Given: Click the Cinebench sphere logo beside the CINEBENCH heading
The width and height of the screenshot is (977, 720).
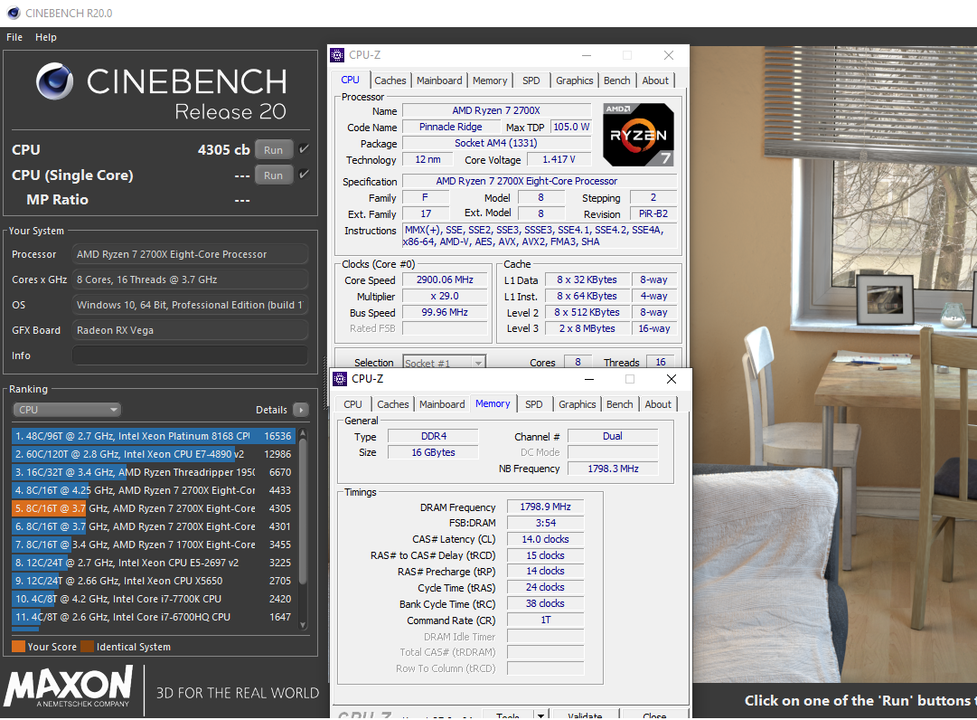Looking at the screenshot, I should tap(54, 82).
